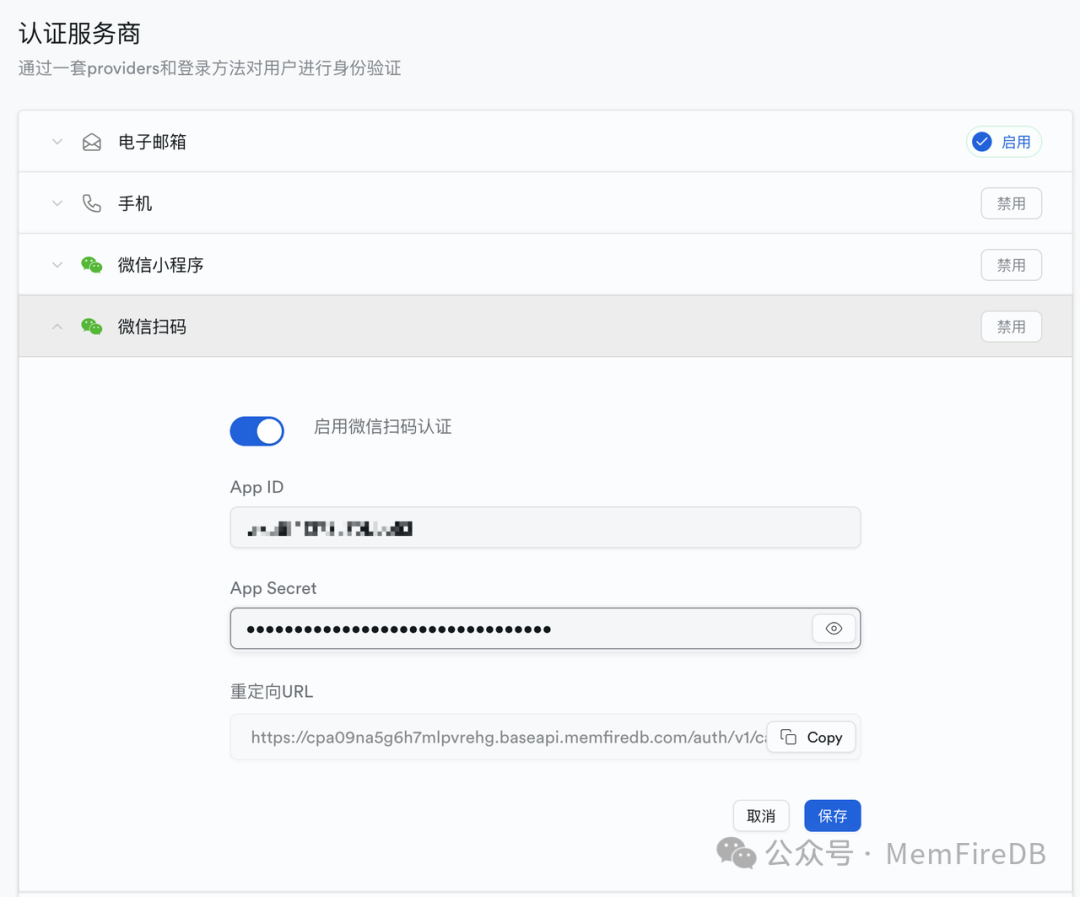Collapse the 微信扫码 provider row
The height and width of the screenshot is (897, 1080).
57,327
